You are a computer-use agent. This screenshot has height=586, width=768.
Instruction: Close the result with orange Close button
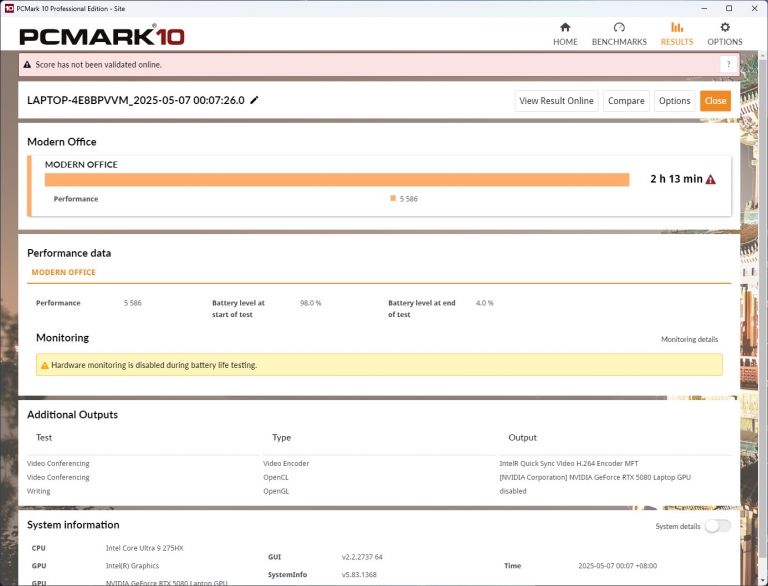pos(715,101)
